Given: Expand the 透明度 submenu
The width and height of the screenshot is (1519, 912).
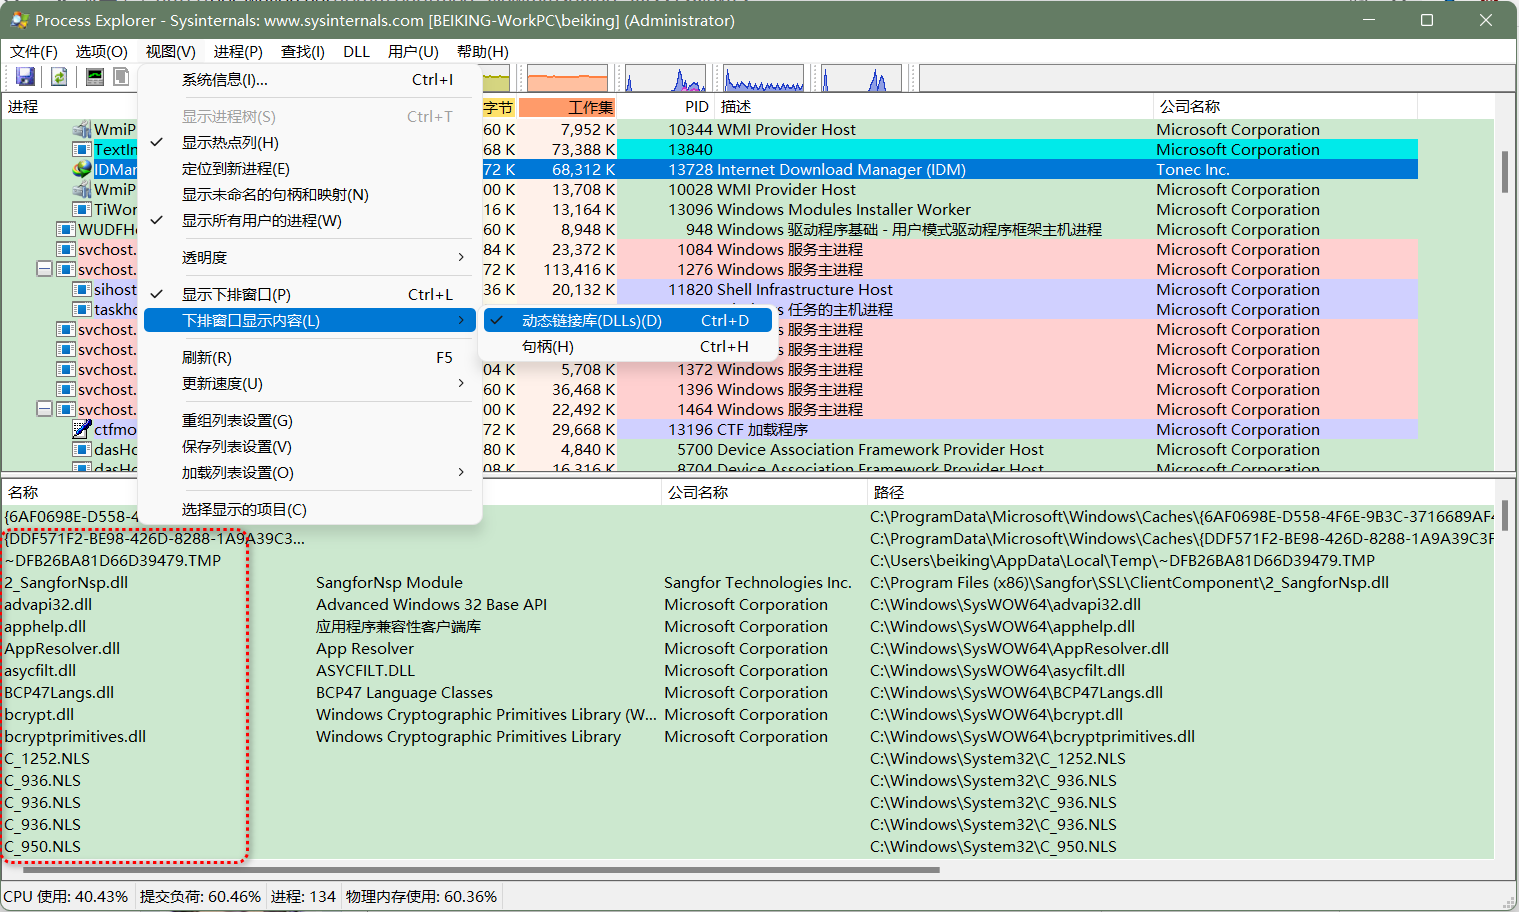Looking at the screenshot, I should pyautogui.click(x=310, y=258).
